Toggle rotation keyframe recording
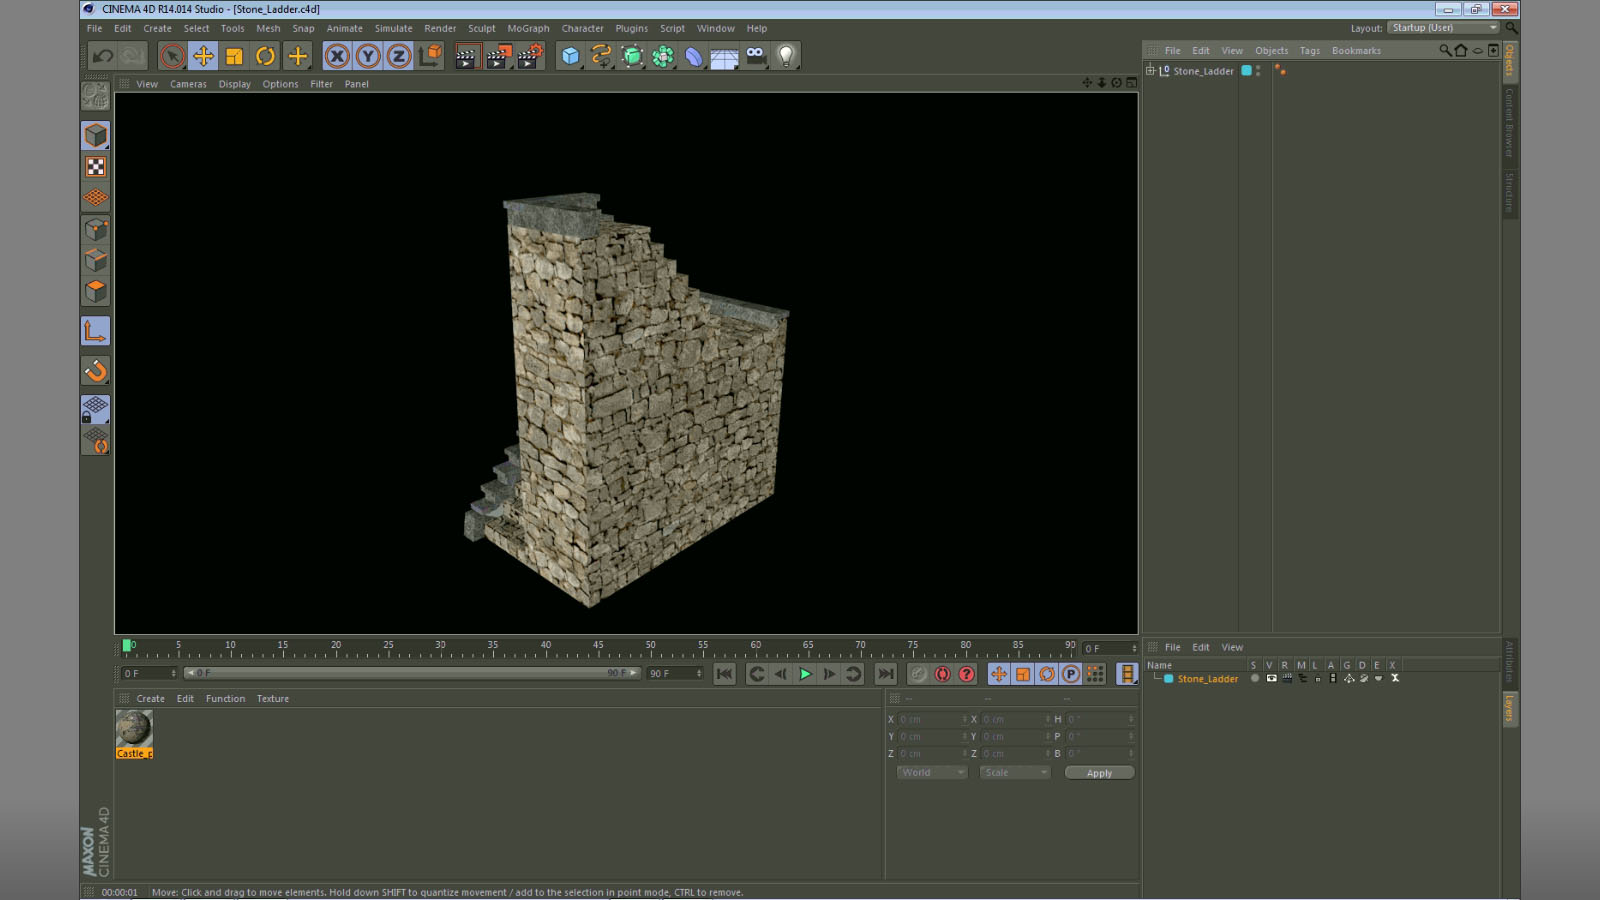This screenshot has height=900, width=1600. pos(1047,674)
